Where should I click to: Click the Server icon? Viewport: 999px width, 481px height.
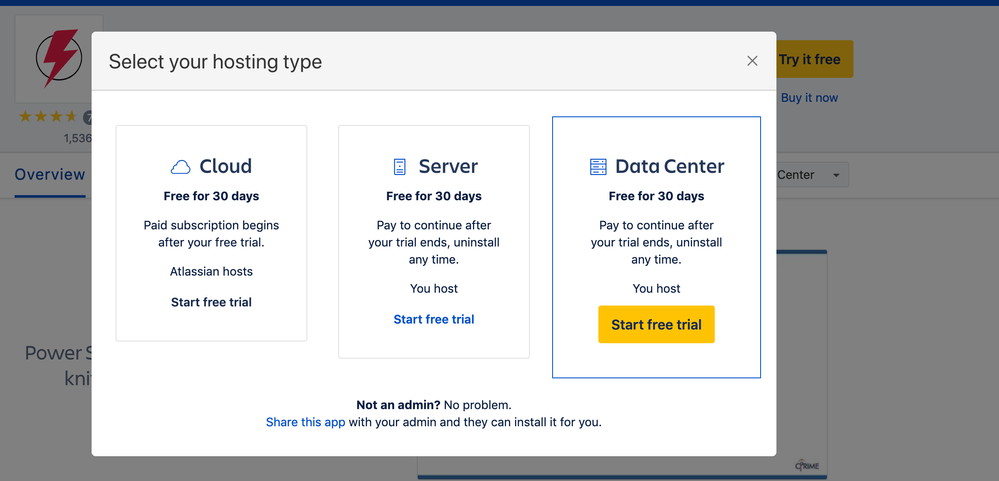click(399, 167)
